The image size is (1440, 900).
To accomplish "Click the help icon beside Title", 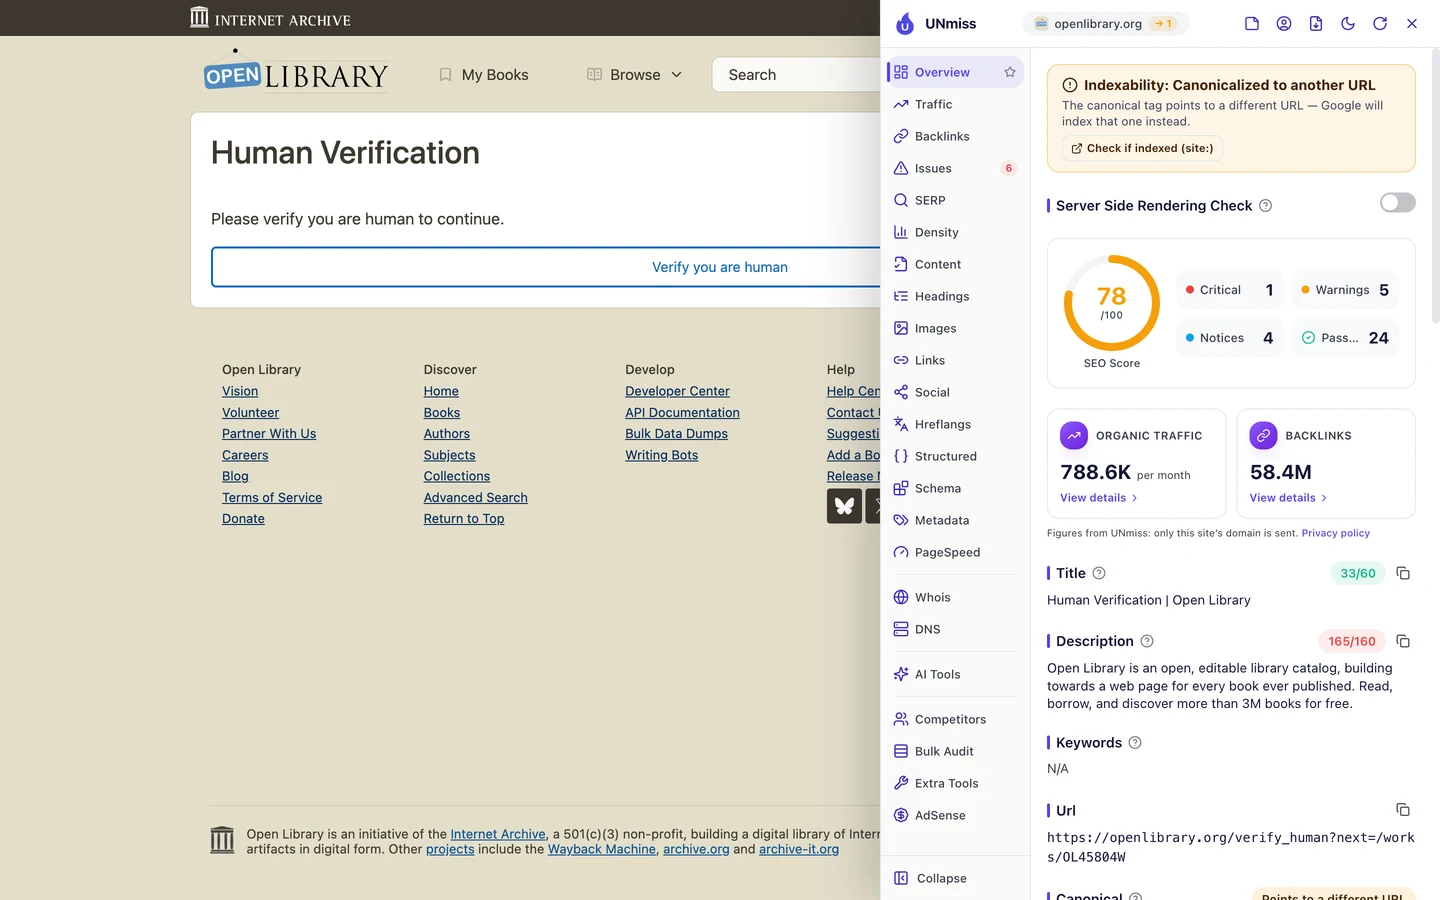I will [x=1099, y=573].
